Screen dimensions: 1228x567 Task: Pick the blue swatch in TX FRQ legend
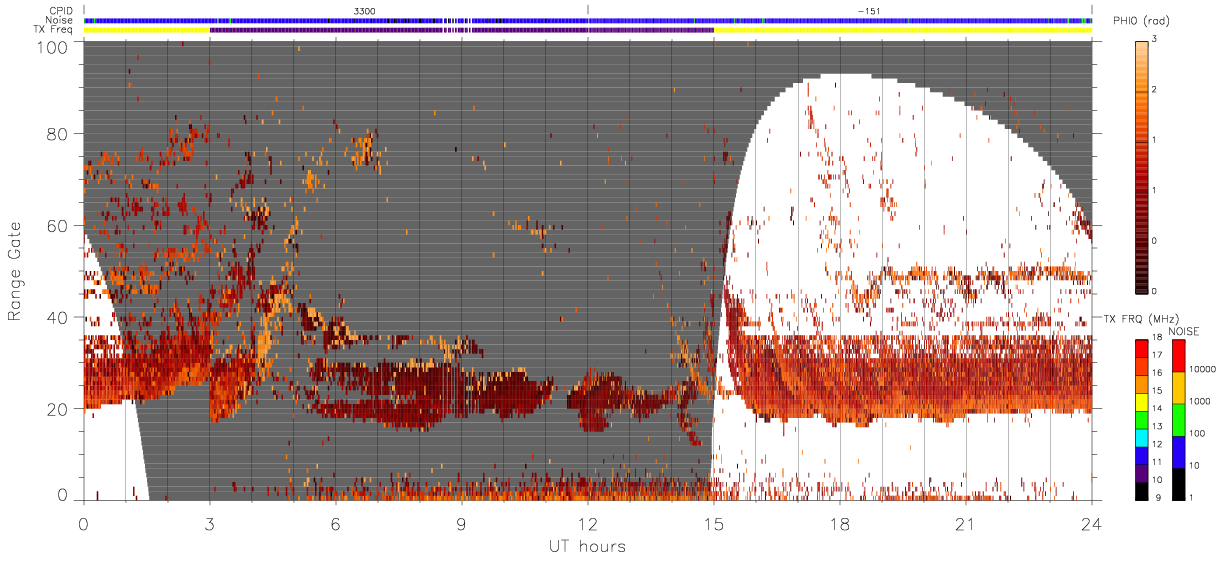point(1141,457)
